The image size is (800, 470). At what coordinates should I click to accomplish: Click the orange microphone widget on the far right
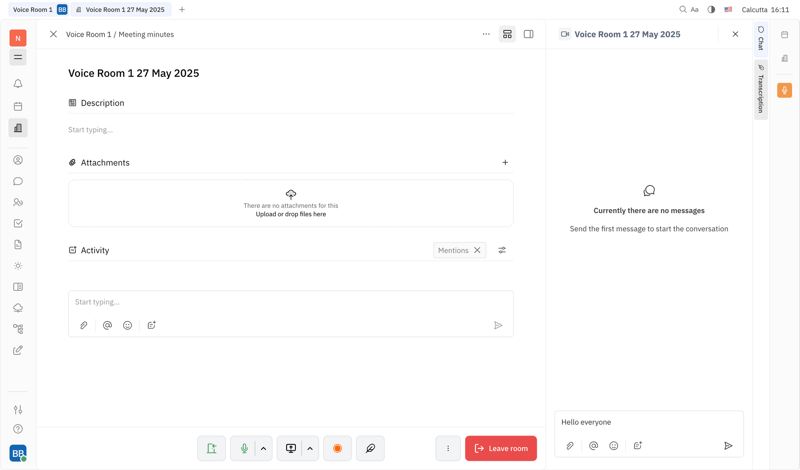click(x=784, y=90)
